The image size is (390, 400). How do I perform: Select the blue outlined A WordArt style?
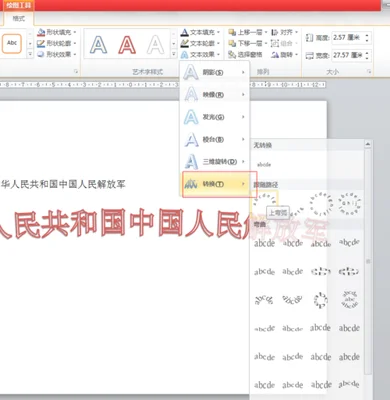(x=99, y=44)
